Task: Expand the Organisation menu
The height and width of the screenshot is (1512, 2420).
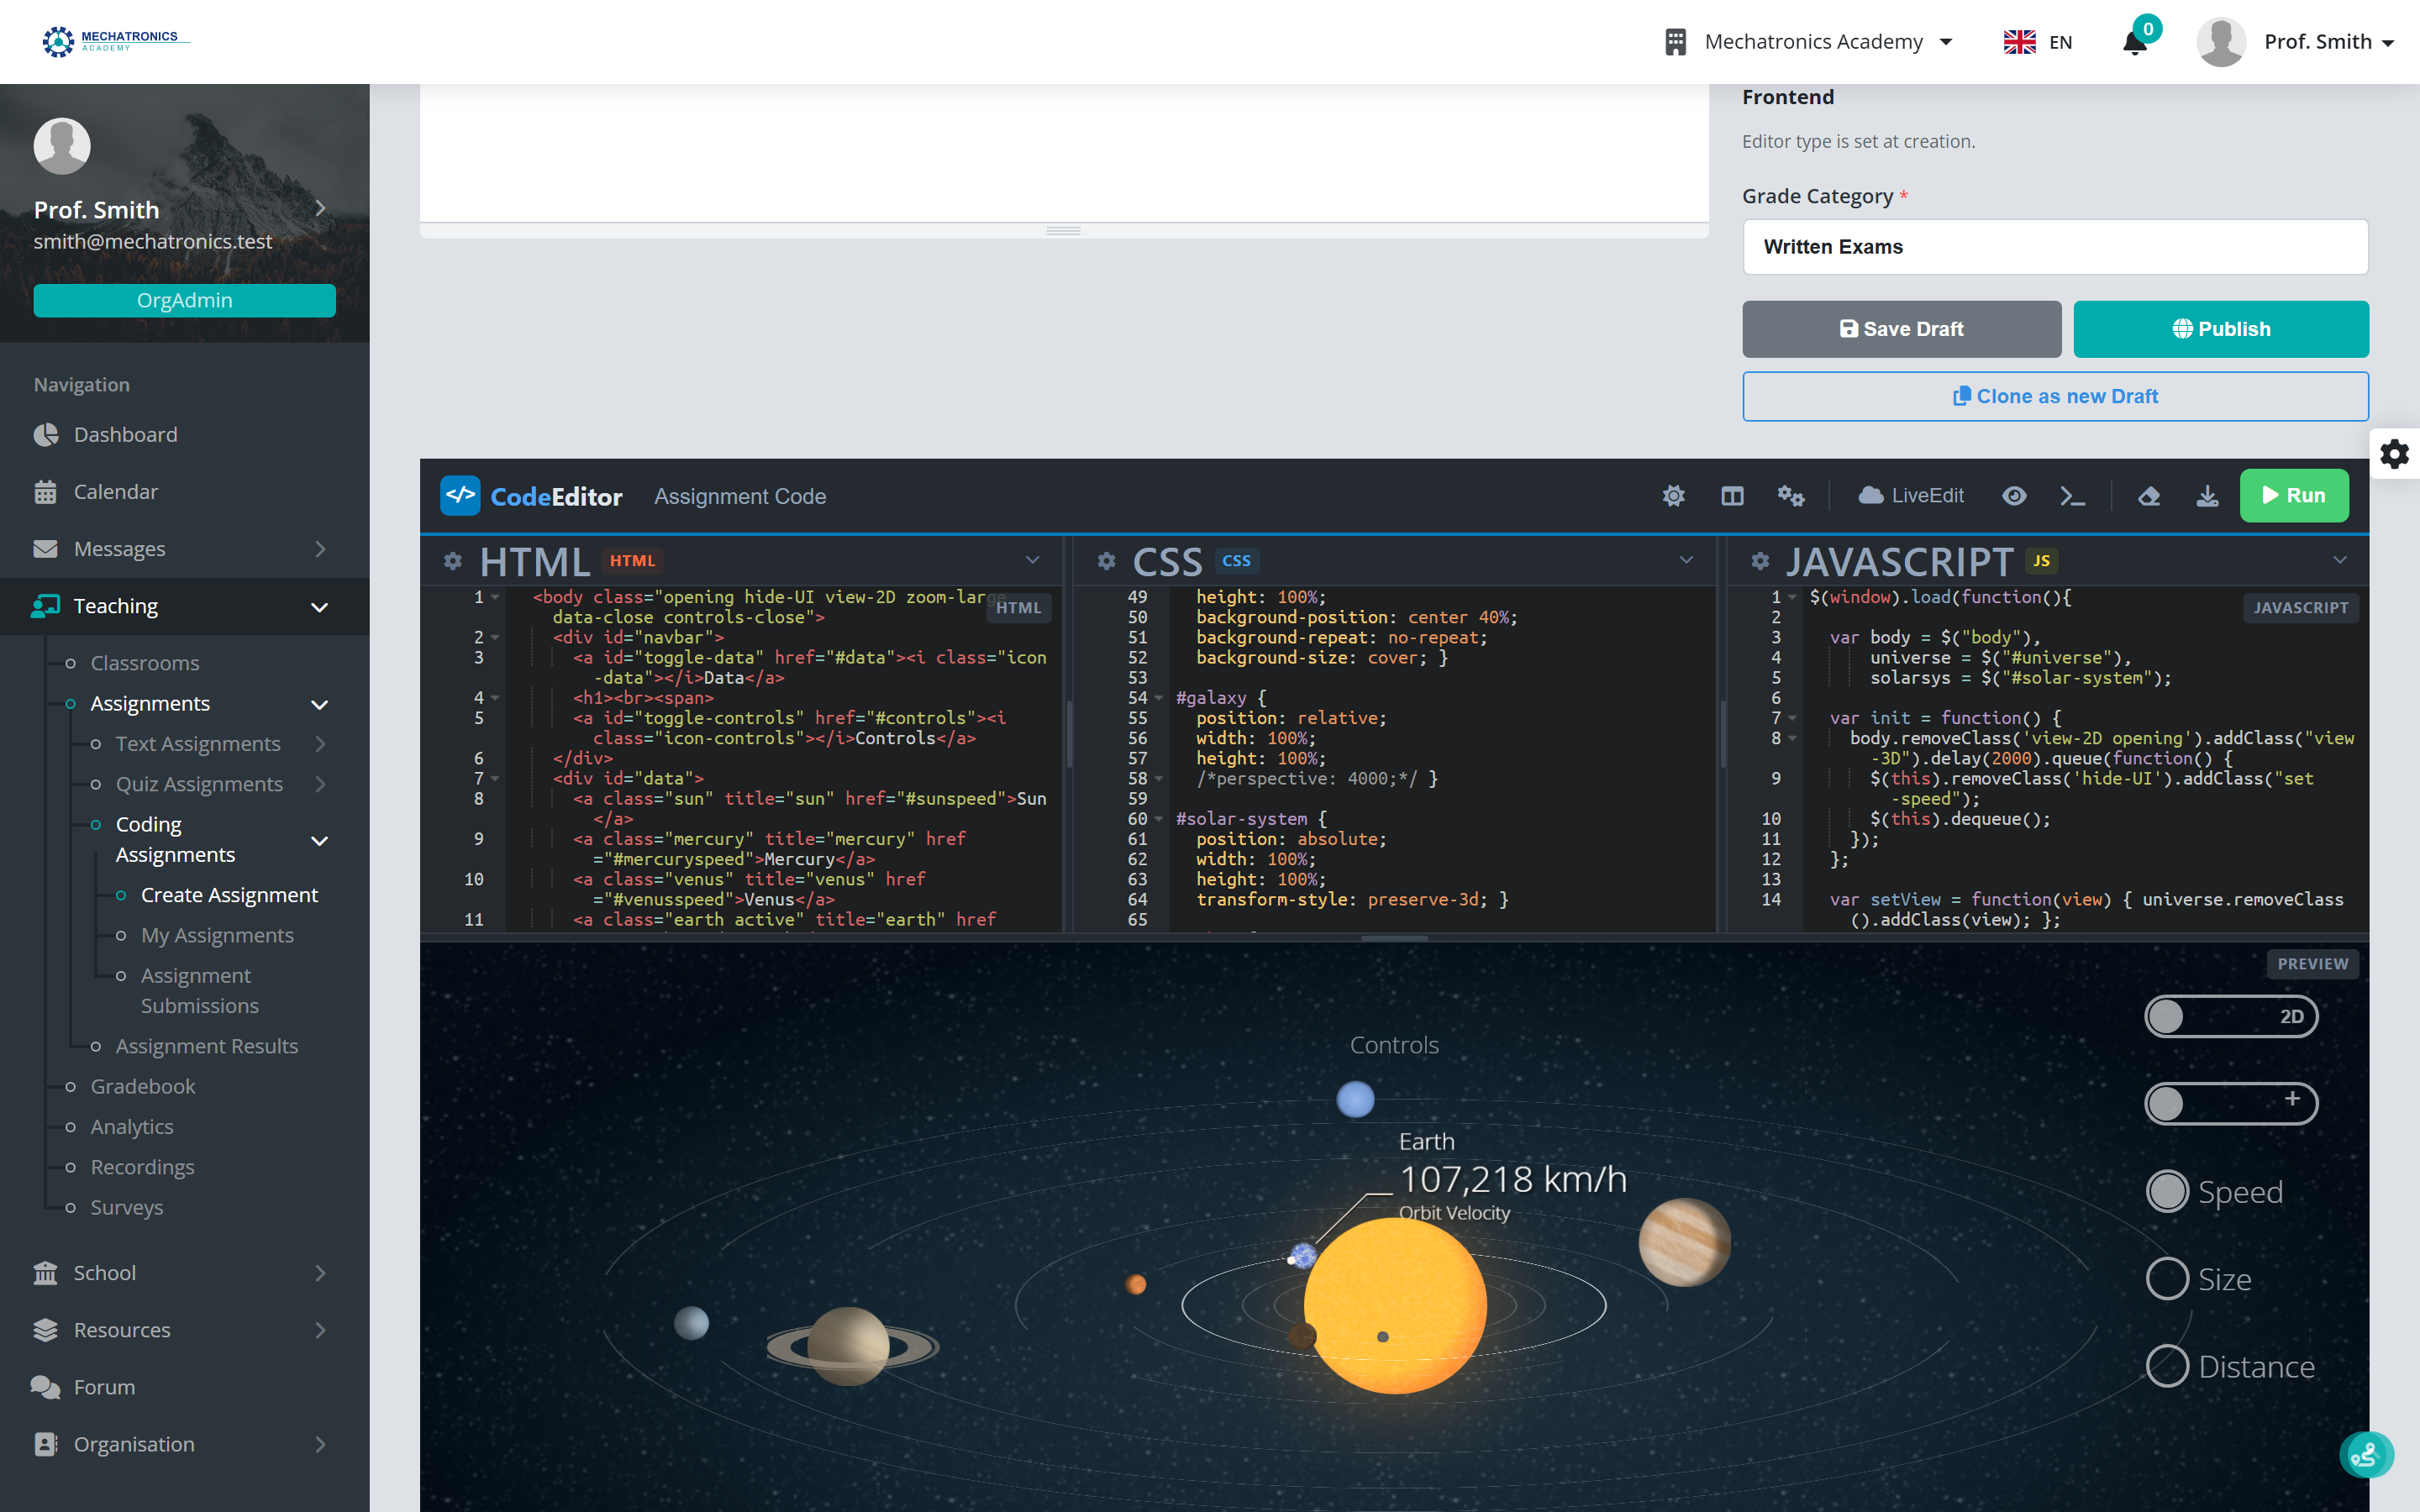Action: coord(184,1444)
